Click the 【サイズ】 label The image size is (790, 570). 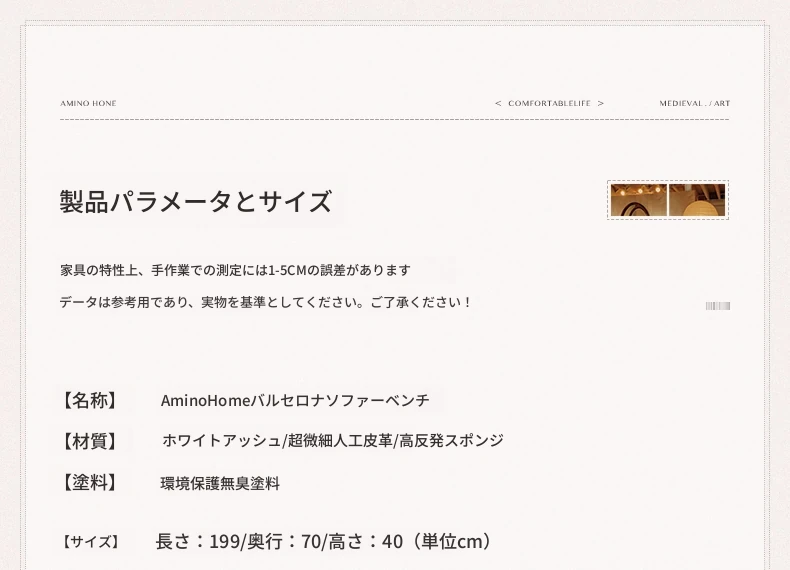coord(90,542)
